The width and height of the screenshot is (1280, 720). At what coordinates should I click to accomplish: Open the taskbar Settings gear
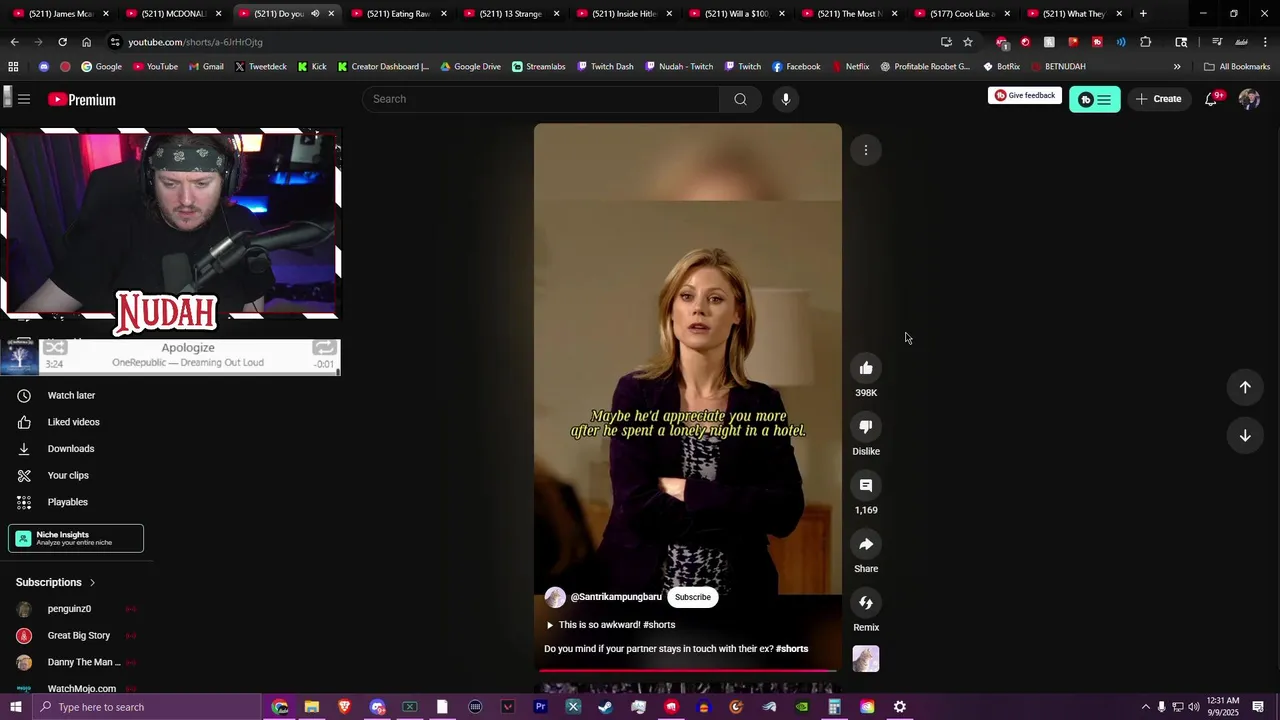tap(900, 707)
